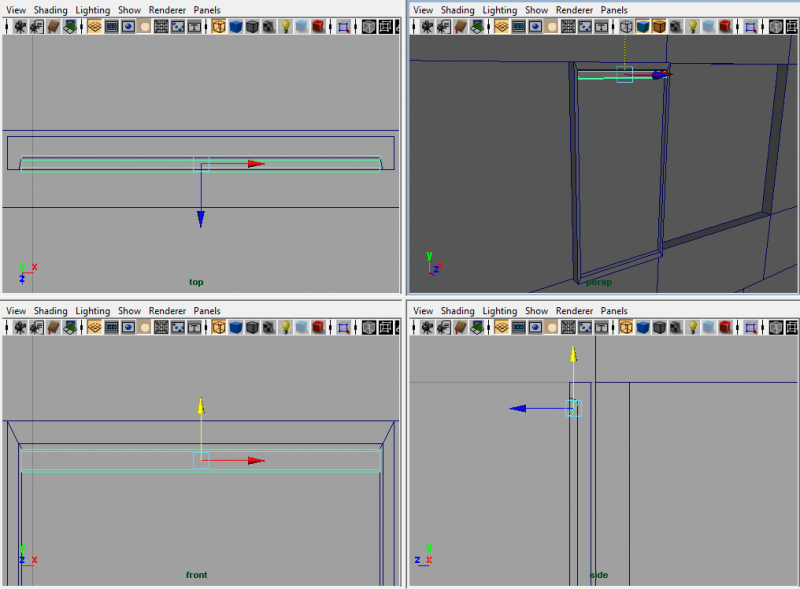
Task: Toggle isolate select in front view toolbar
Action: 344,328
